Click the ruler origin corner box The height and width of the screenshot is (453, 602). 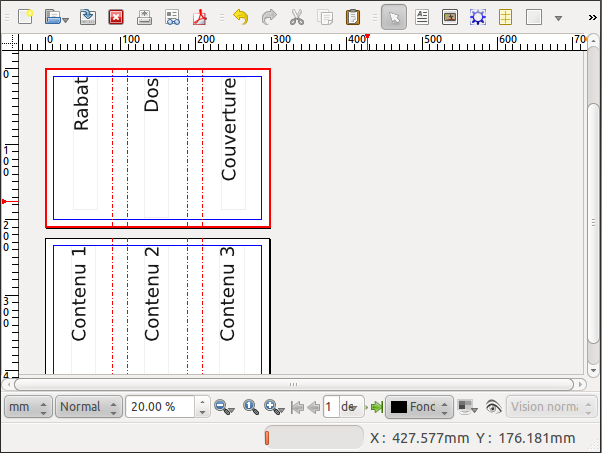[10, 42]
